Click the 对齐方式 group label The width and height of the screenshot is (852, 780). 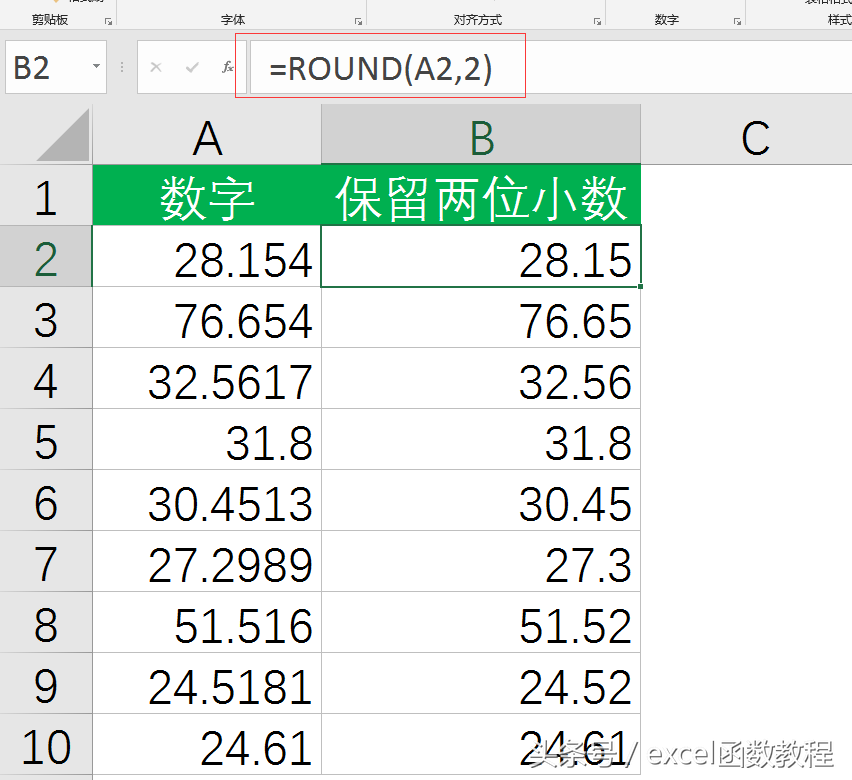coord(478,20)
